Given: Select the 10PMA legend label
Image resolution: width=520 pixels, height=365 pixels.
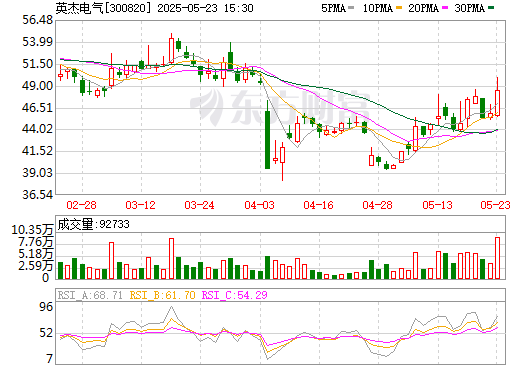Looking at the screenshot, I should 378,8.
